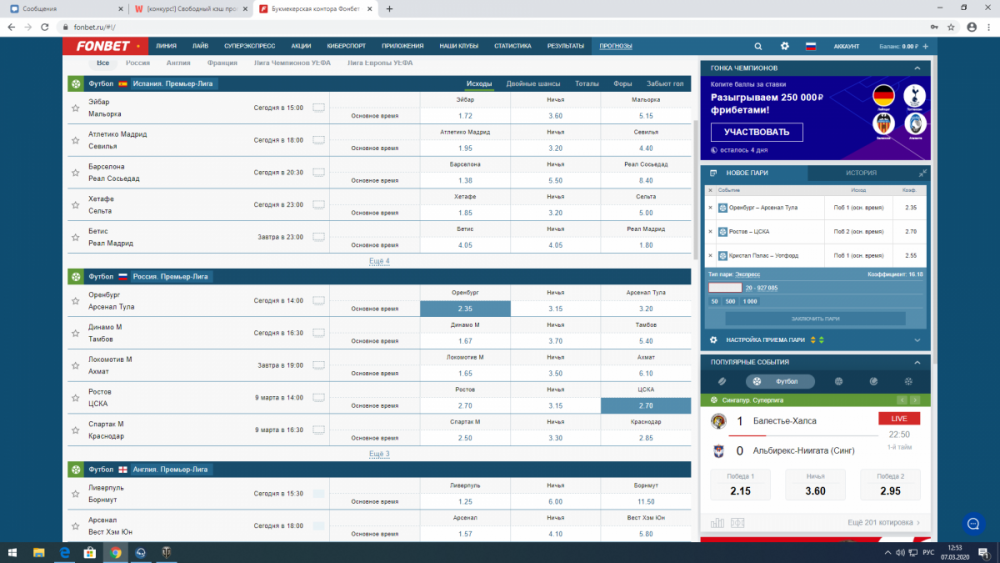Switch to the История tab in bet slip
The height and width of the screenshot is (563, 1000).
(x=862, y=173)
